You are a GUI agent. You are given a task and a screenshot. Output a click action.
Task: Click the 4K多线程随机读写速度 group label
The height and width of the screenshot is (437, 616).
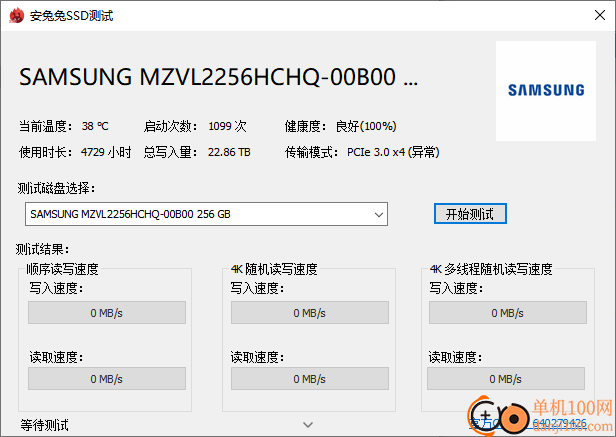coord(491,269)
